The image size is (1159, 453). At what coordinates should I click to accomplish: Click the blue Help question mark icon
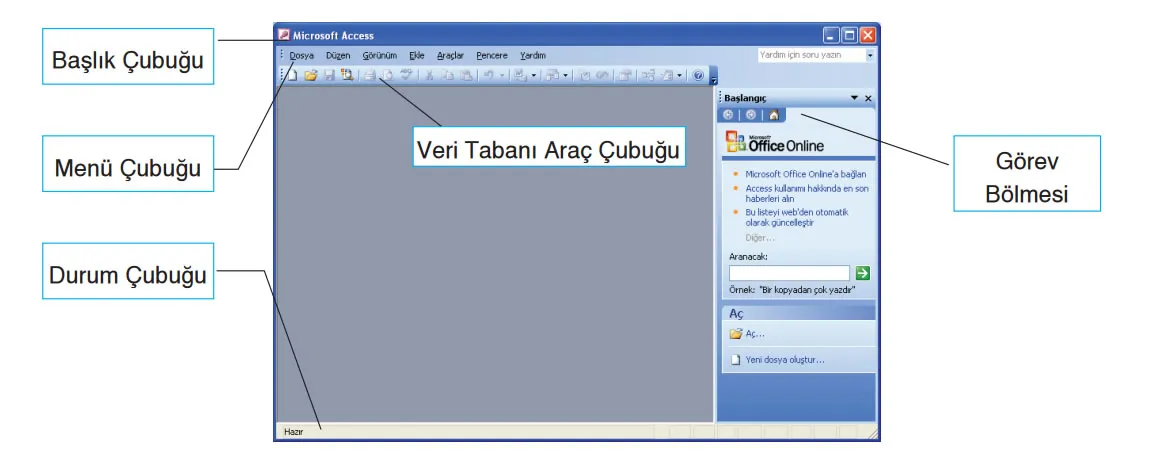[x=698, y=75]
